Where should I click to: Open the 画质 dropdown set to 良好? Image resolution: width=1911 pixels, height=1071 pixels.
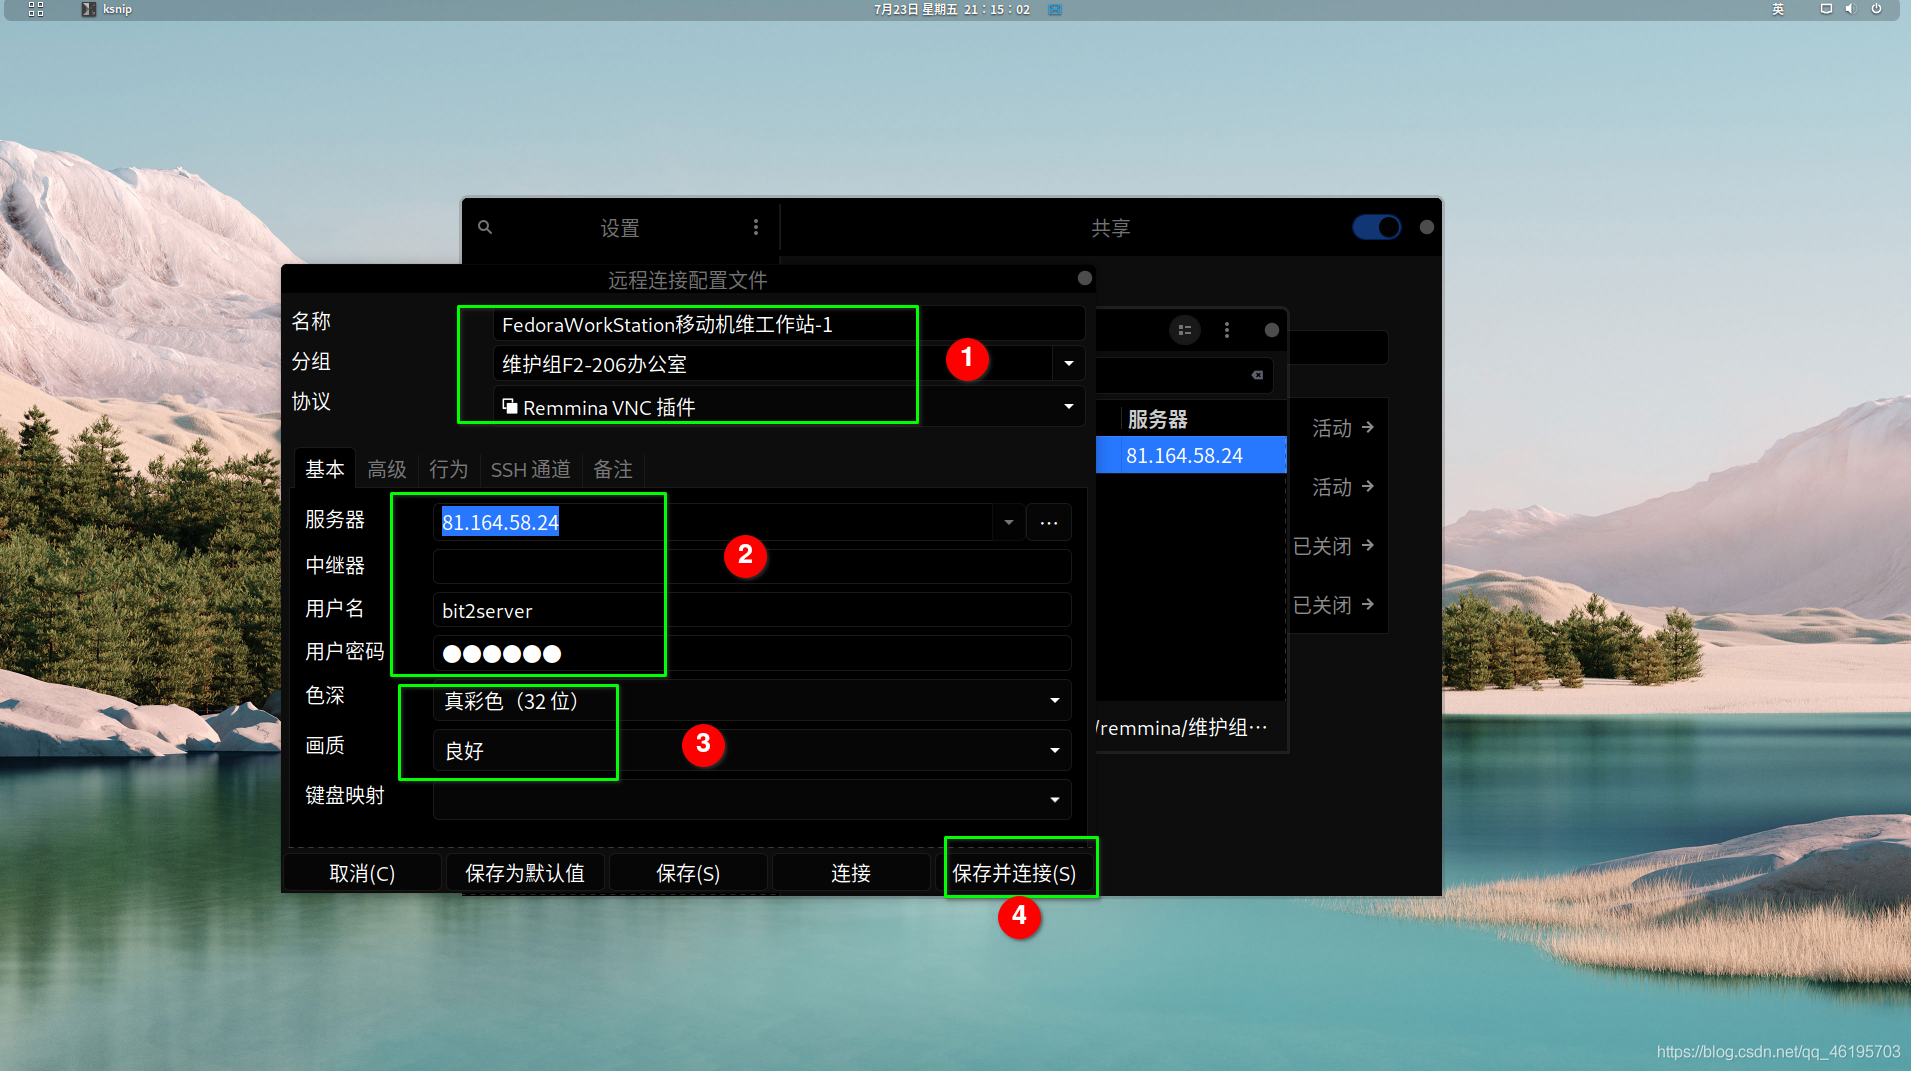(x=752, y=750)
